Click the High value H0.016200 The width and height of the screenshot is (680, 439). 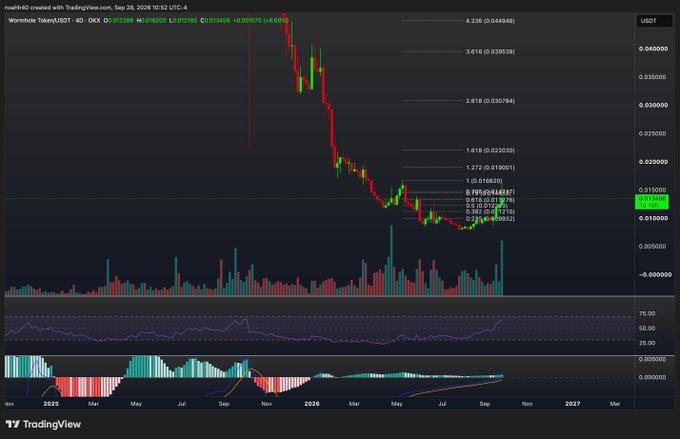point(151,20)
